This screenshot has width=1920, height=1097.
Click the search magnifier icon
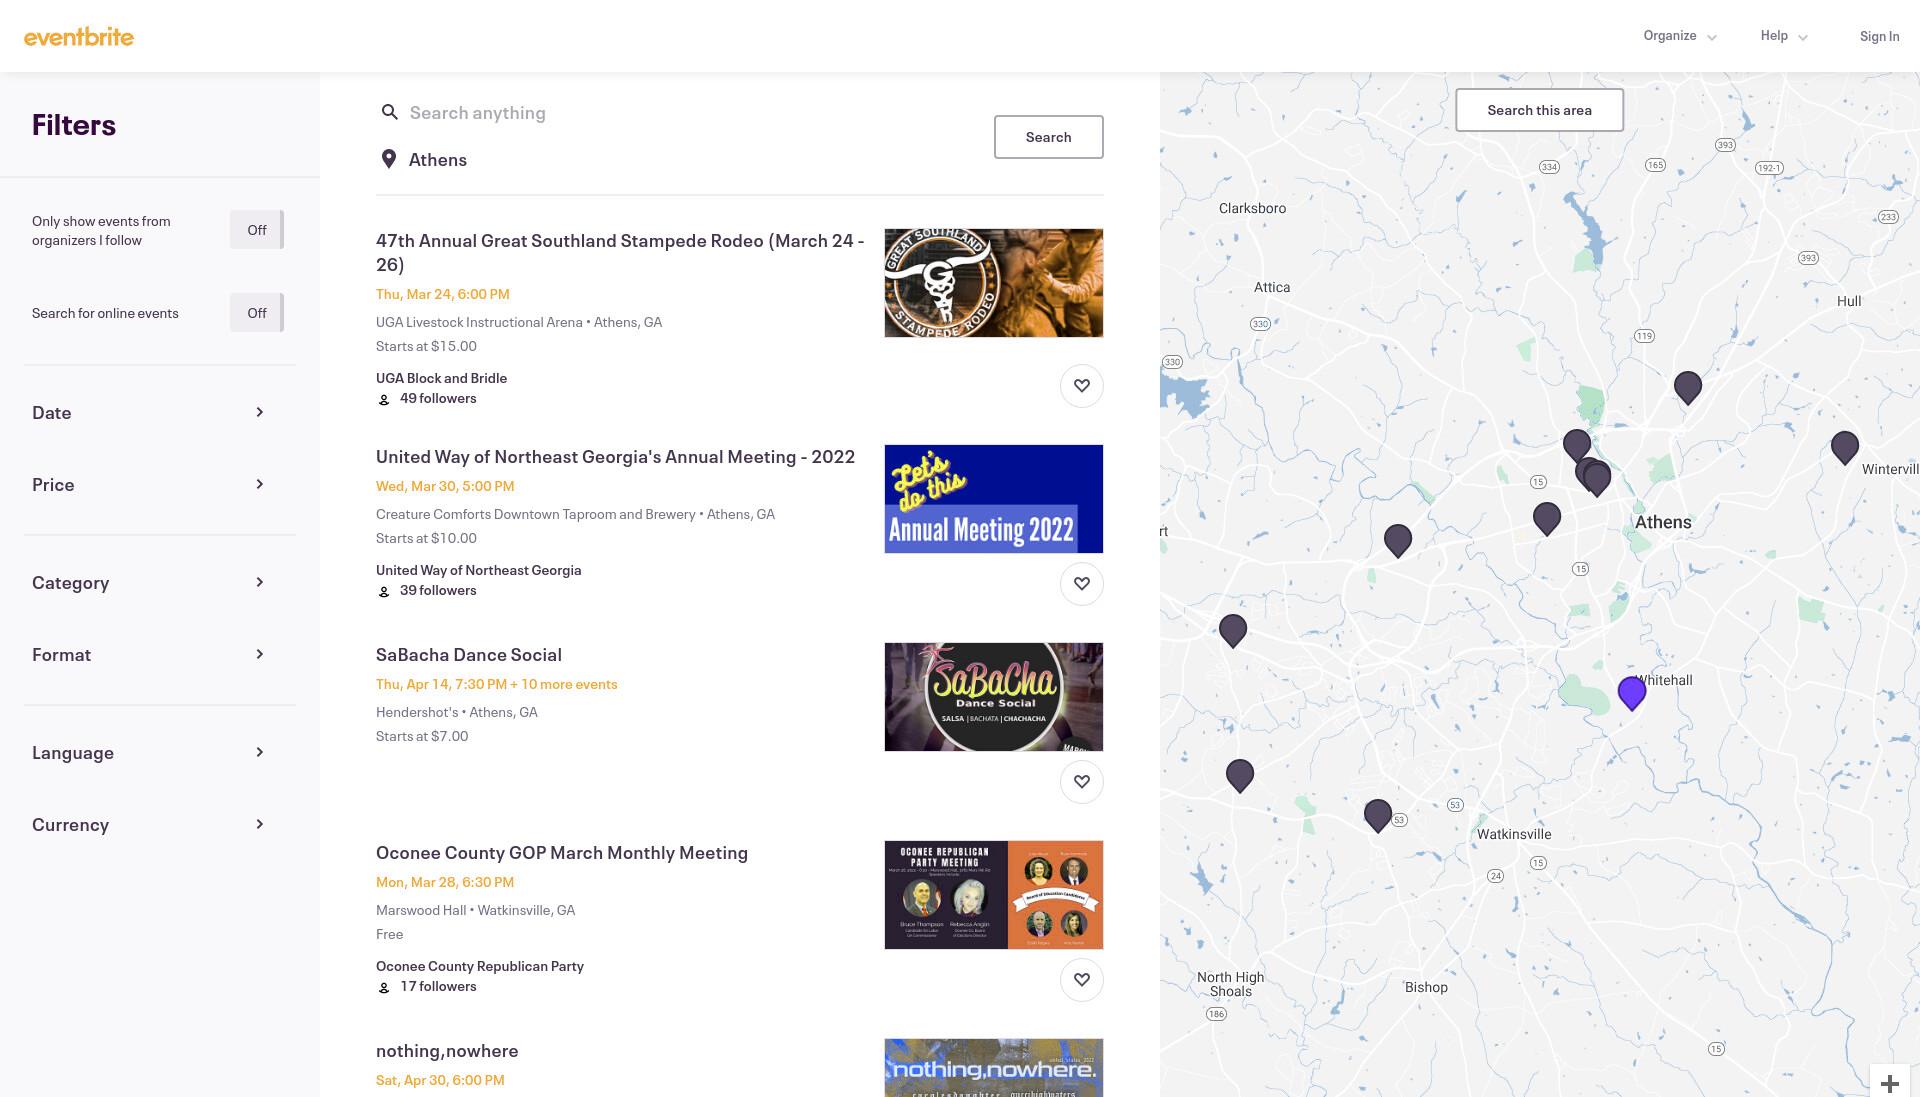point(390,112)
